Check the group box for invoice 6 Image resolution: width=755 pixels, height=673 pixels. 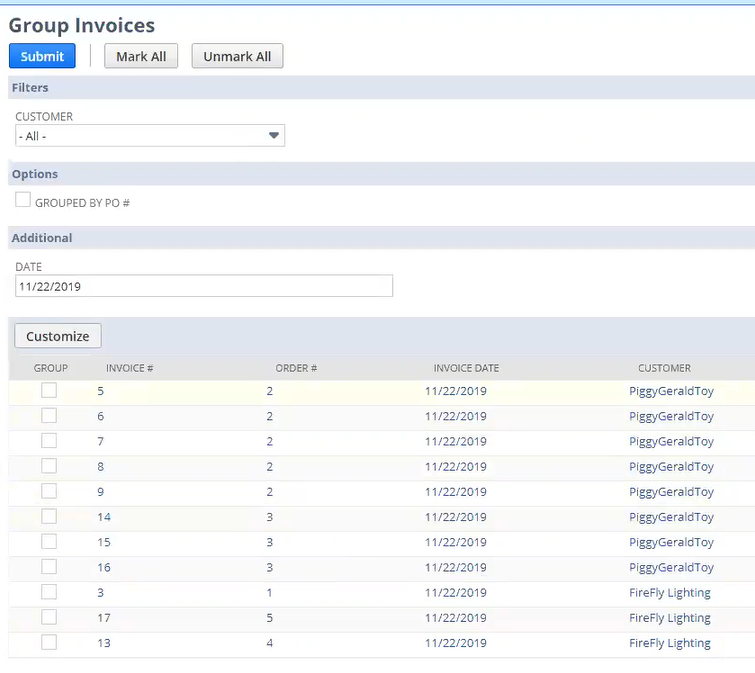49,415
